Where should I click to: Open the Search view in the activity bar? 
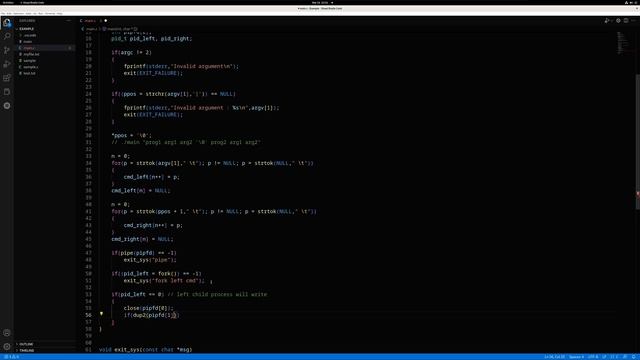click(7, 36)
